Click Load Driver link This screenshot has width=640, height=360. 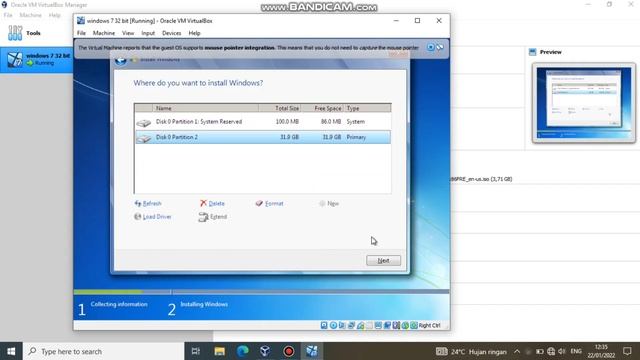click(x=153, y=217)
